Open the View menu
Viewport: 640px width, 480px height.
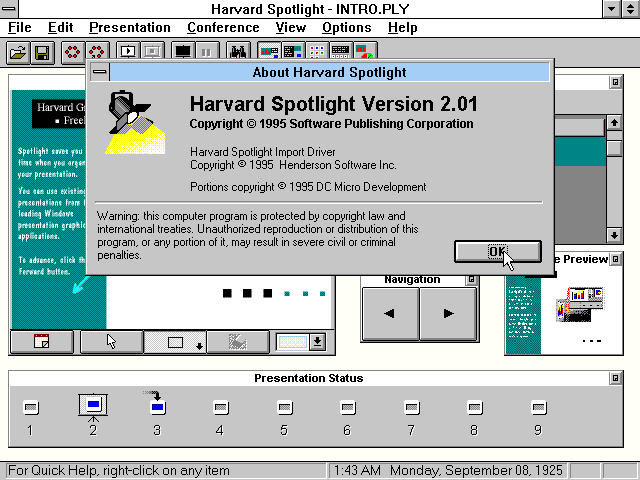point(291,27)
